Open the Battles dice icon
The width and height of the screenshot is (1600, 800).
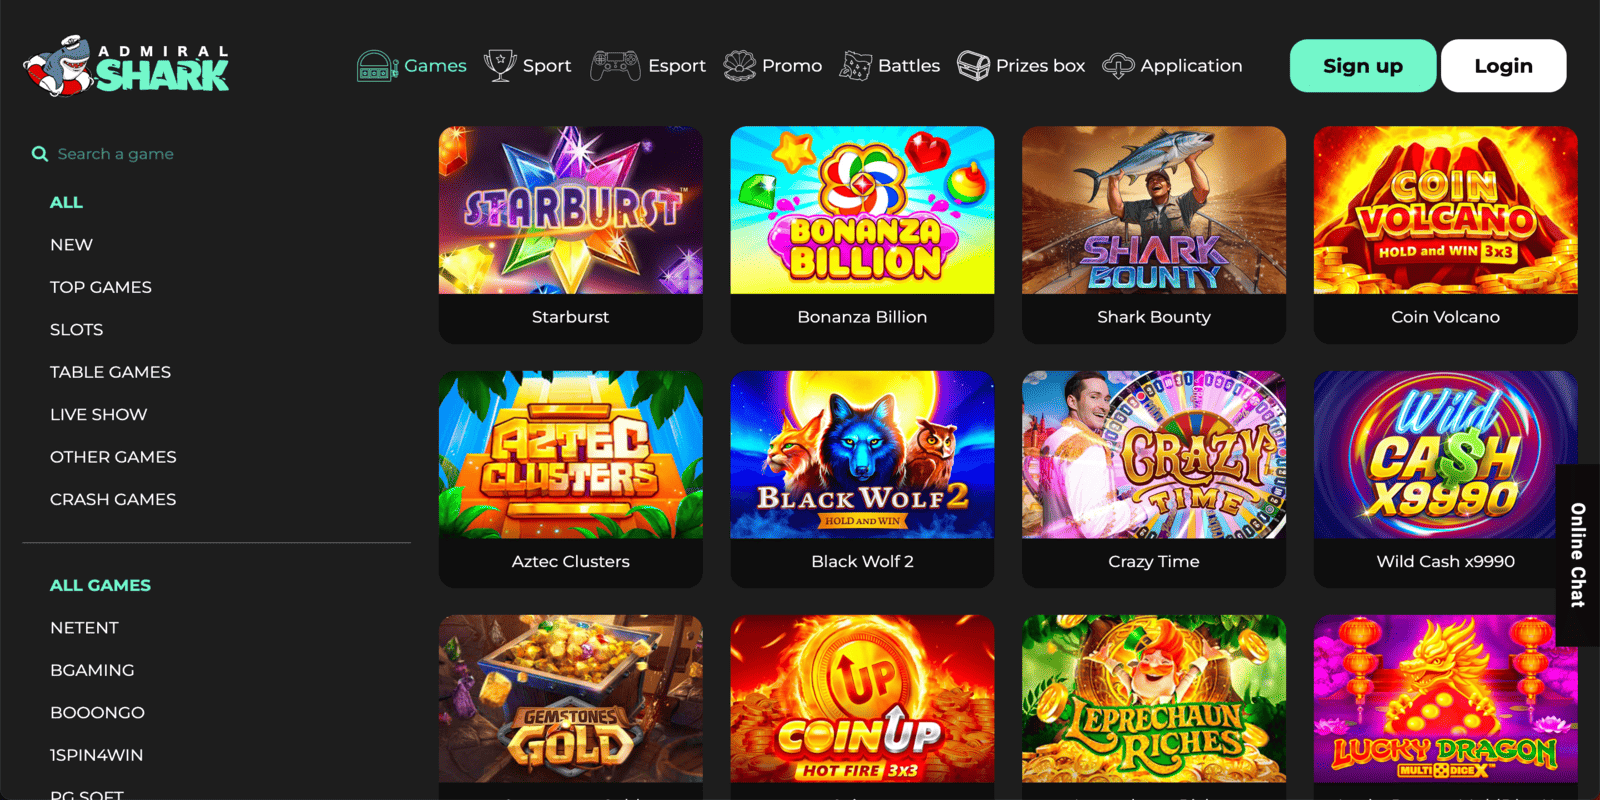pyautogui.click(x=855, y=66)
